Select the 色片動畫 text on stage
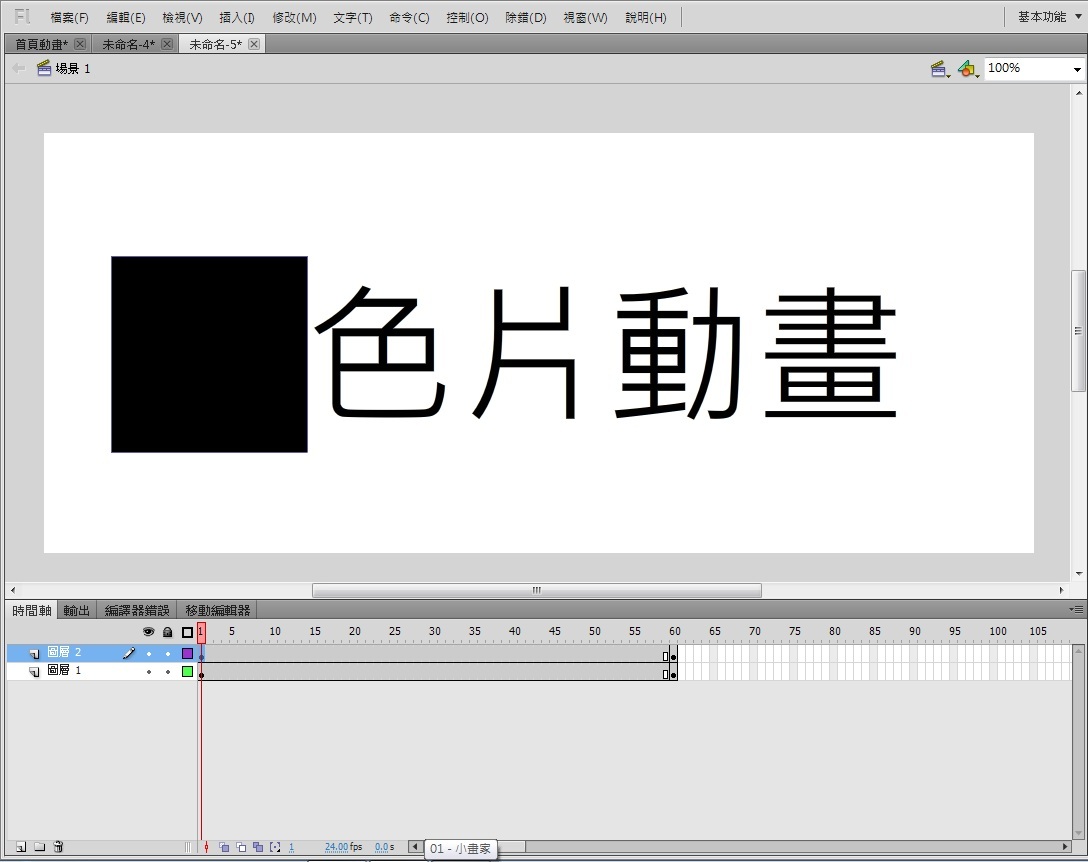1088x862 pixels. (605, 353)
